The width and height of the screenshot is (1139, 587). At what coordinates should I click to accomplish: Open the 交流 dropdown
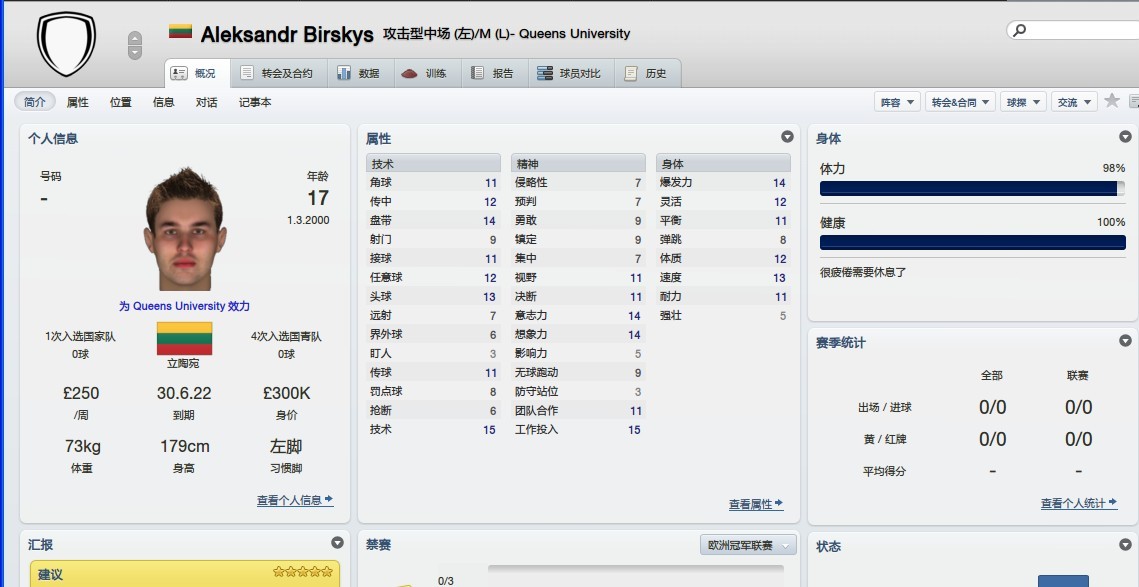coord(1074,102)
